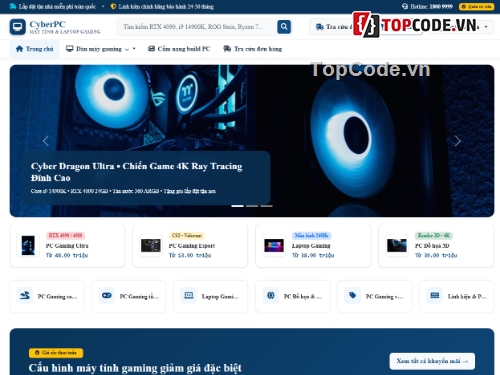Click the Giá sốc yellow badge

click(x=56, y=353)
